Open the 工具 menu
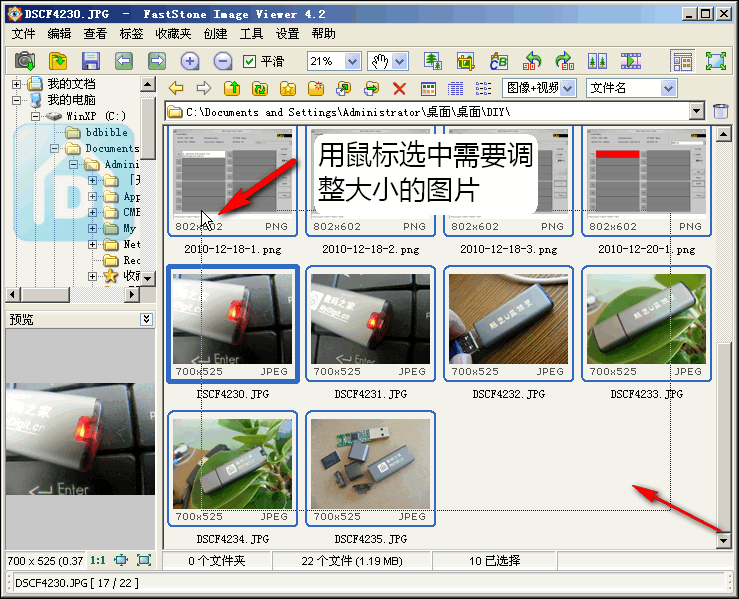Viewport: 739px width, 599px height. coord(251,34)
